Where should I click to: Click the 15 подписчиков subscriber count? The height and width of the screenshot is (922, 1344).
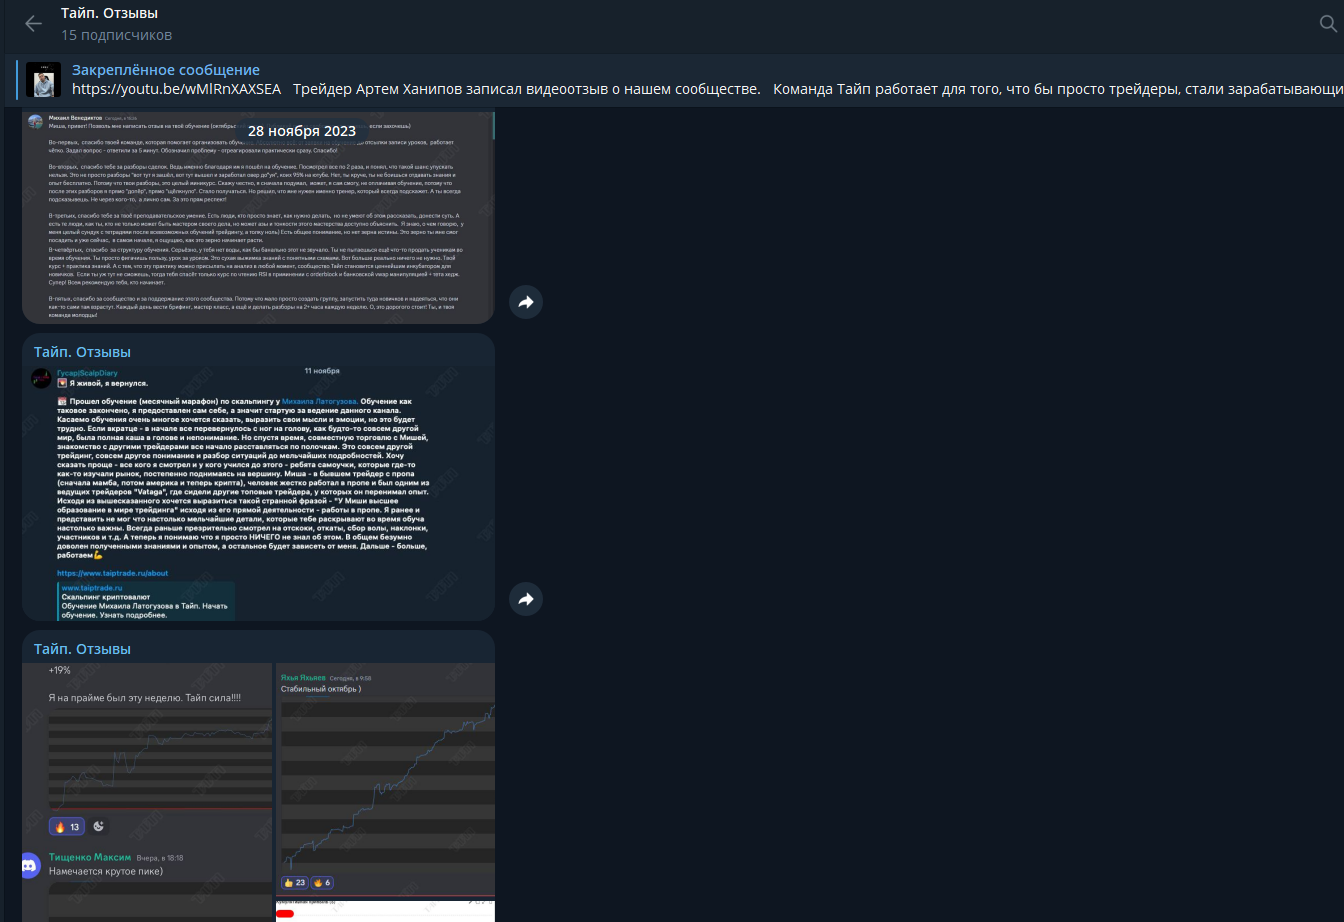click(116, 35)
